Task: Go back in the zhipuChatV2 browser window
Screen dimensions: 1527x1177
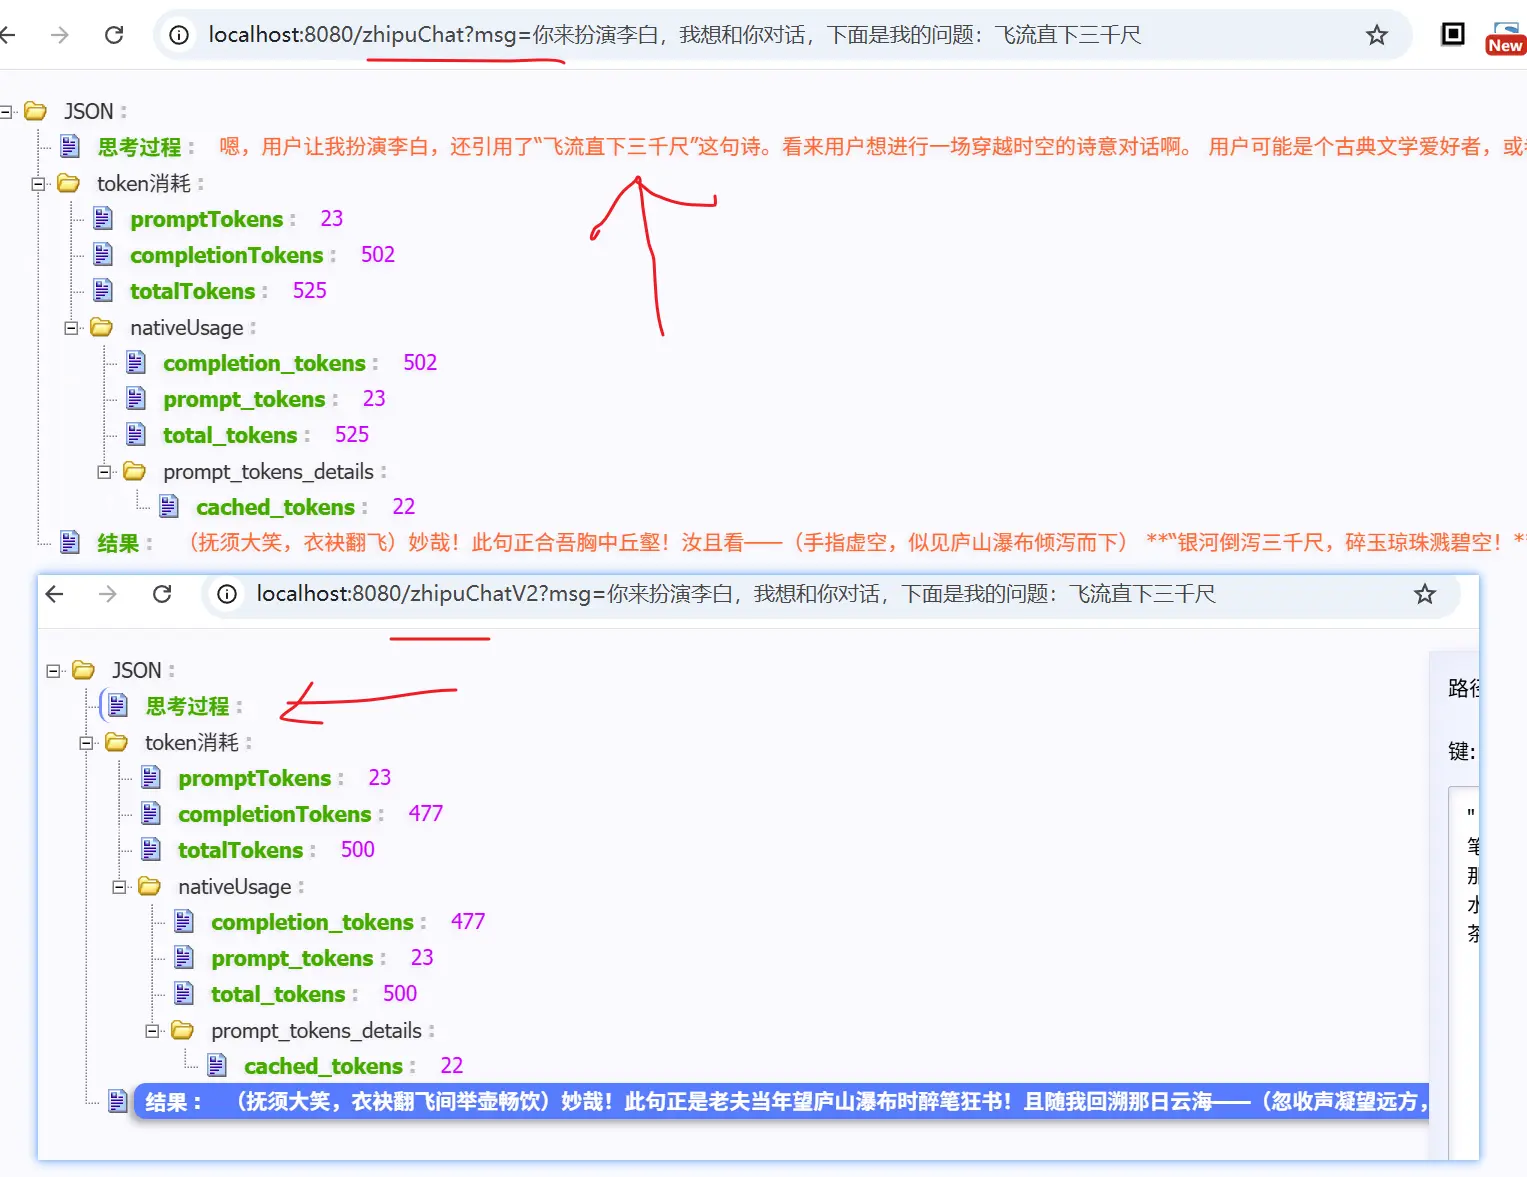Action: point(55,594)
